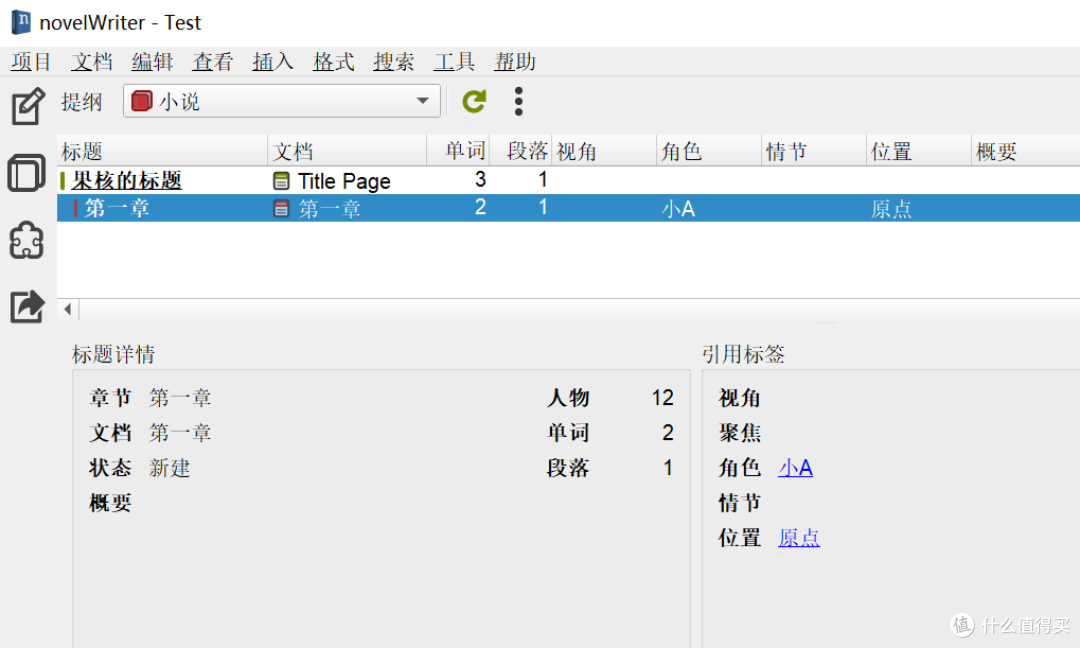Screen dimensions: 1080x648
Task: Open the 文档 menu
Action: (92, 62)
